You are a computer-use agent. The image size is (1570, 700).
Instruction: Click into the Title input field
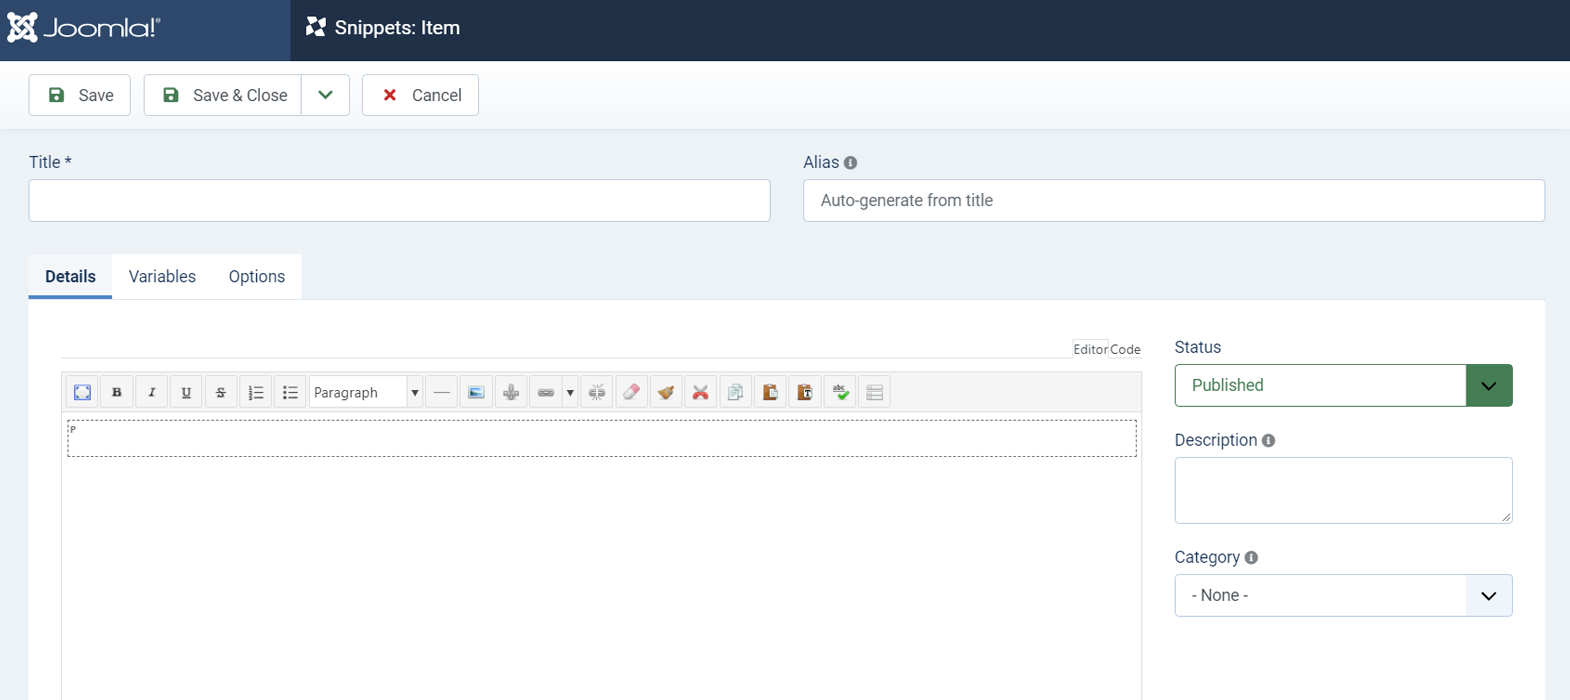point(399,201)
